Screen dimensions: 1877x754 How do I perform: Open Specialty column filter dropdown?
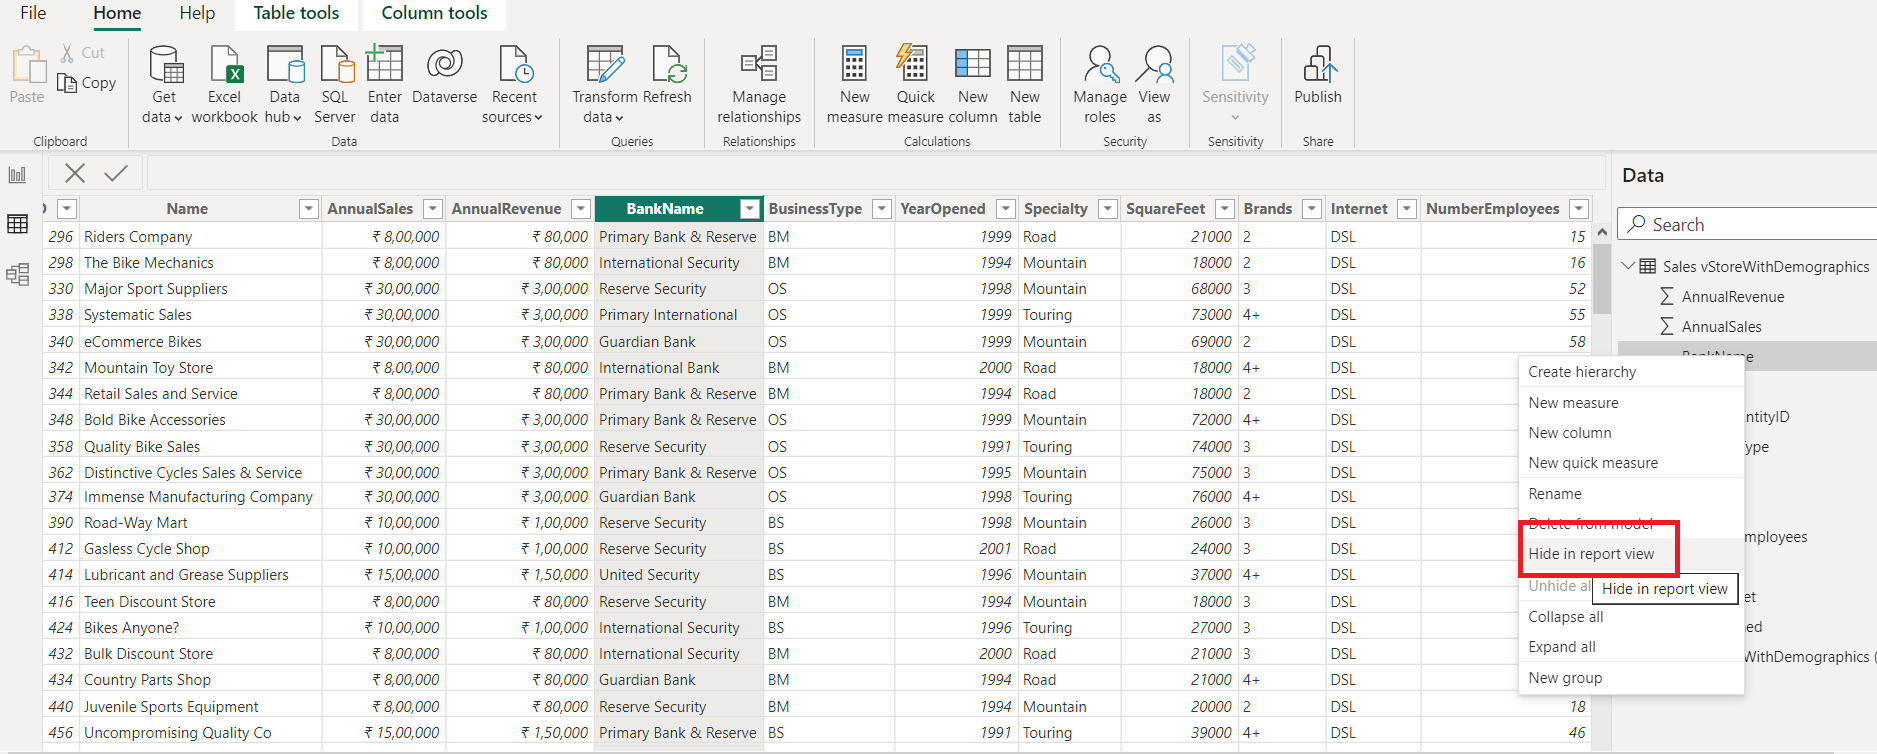pyautogui.click(x=1108, y=209)
